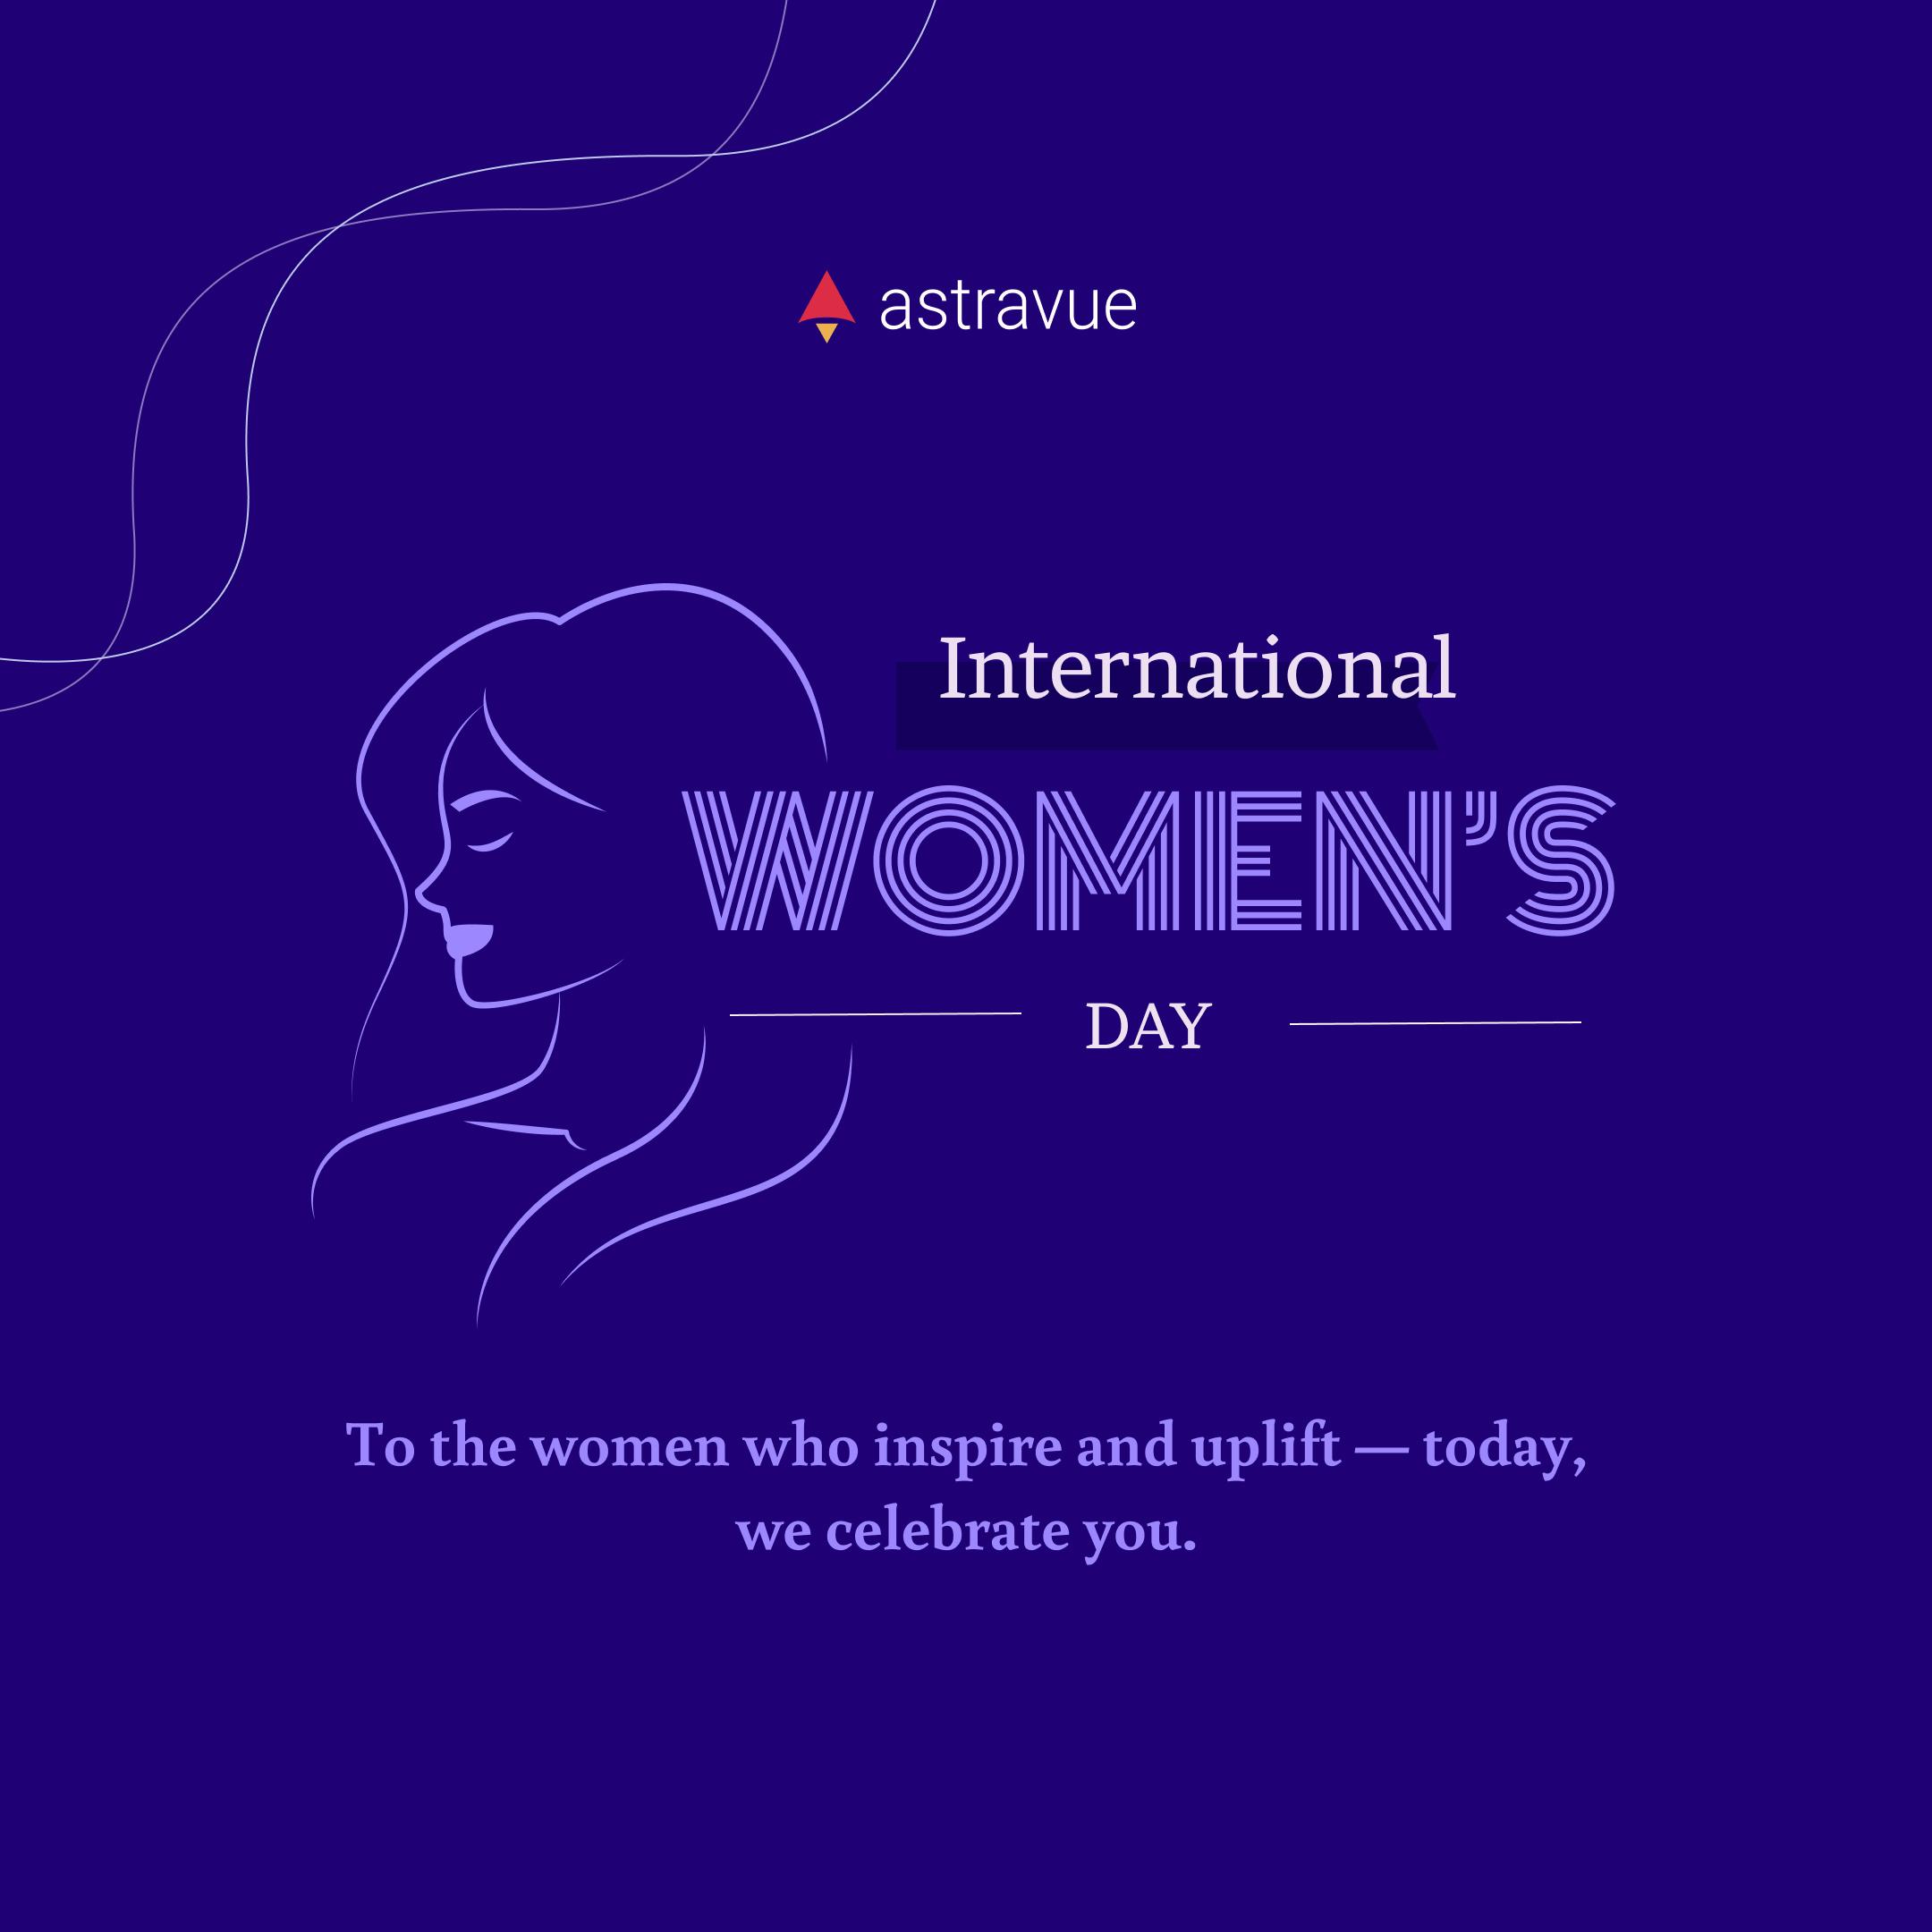Select the letter O in WOMEN'S

[947, 861]
